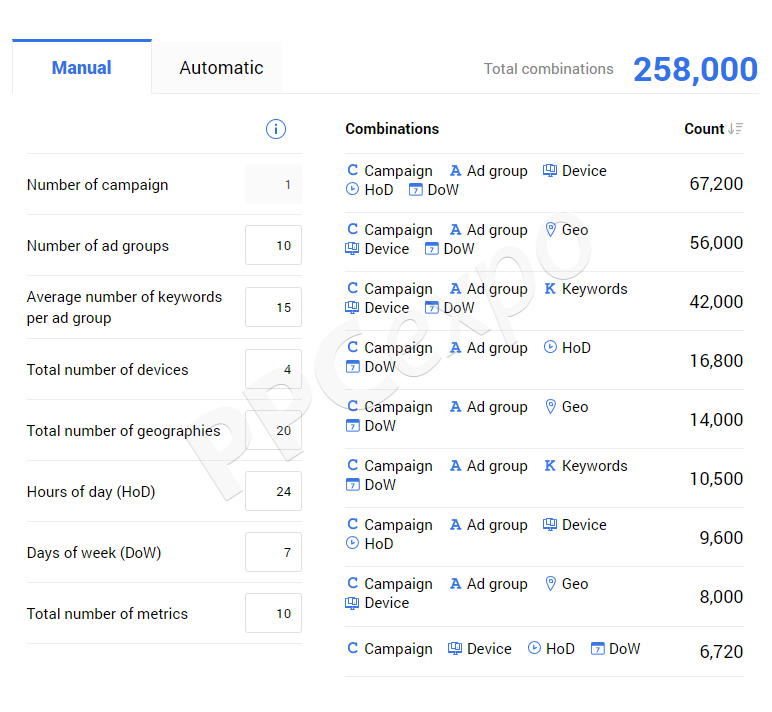Click HoD clock icon in 67,200 row
Viewport: 772px width, 712px height.
pyautogui.click(x=353, y=189)
